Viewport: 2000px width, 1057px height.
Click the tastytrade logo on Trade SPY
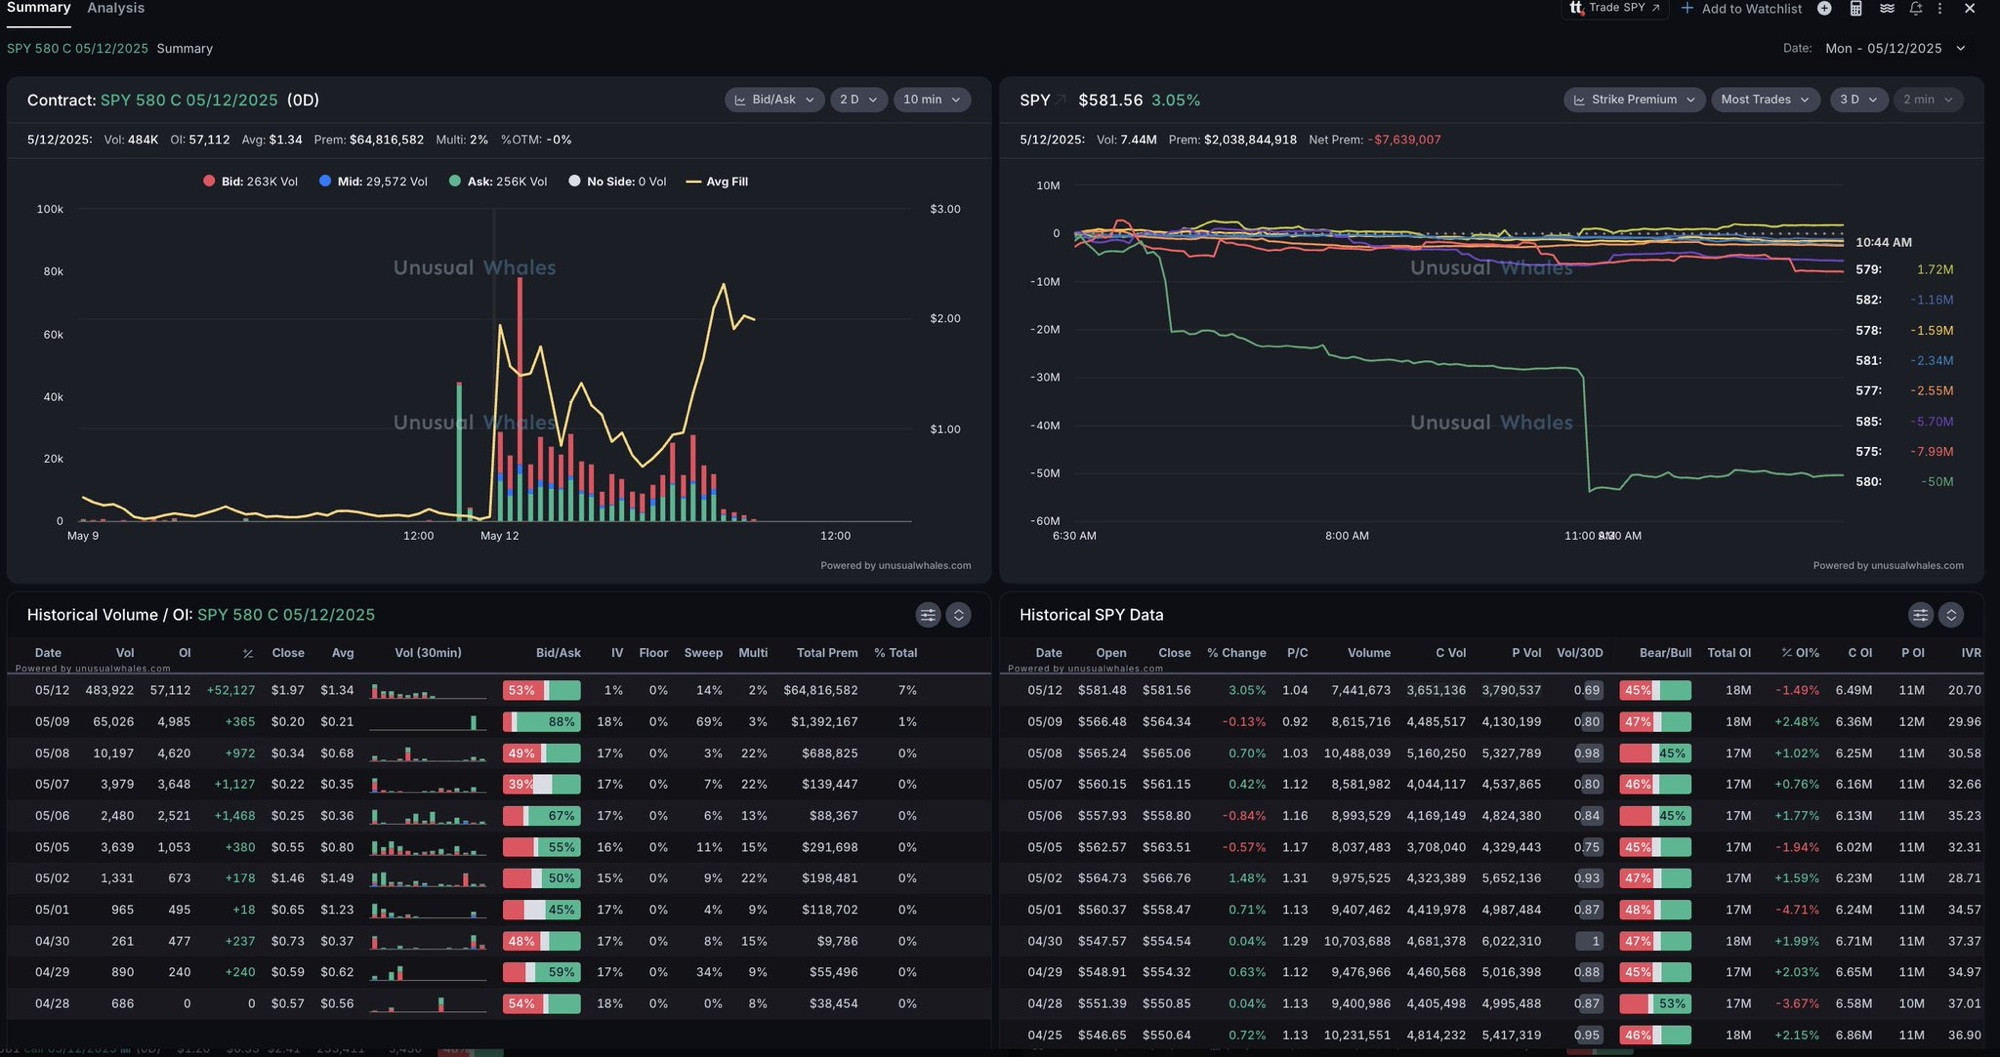click(1577, 8)
